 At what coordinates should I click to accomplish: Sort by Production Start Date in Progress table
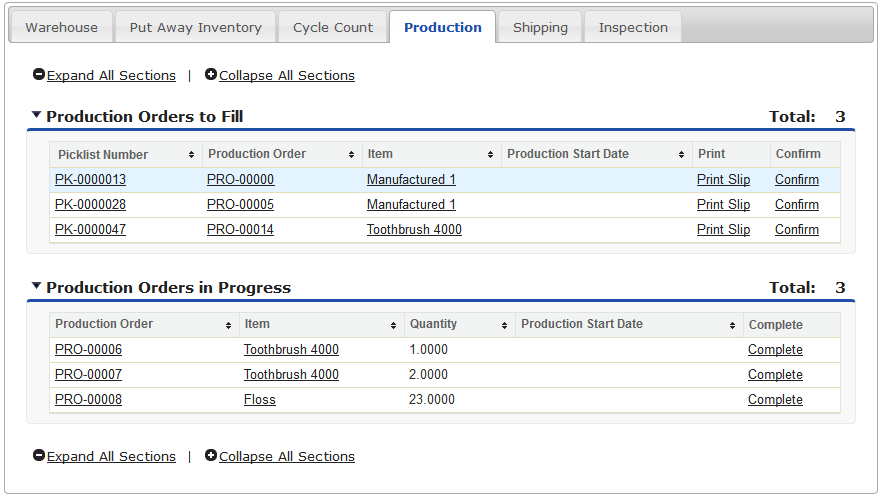click(732, 325)
